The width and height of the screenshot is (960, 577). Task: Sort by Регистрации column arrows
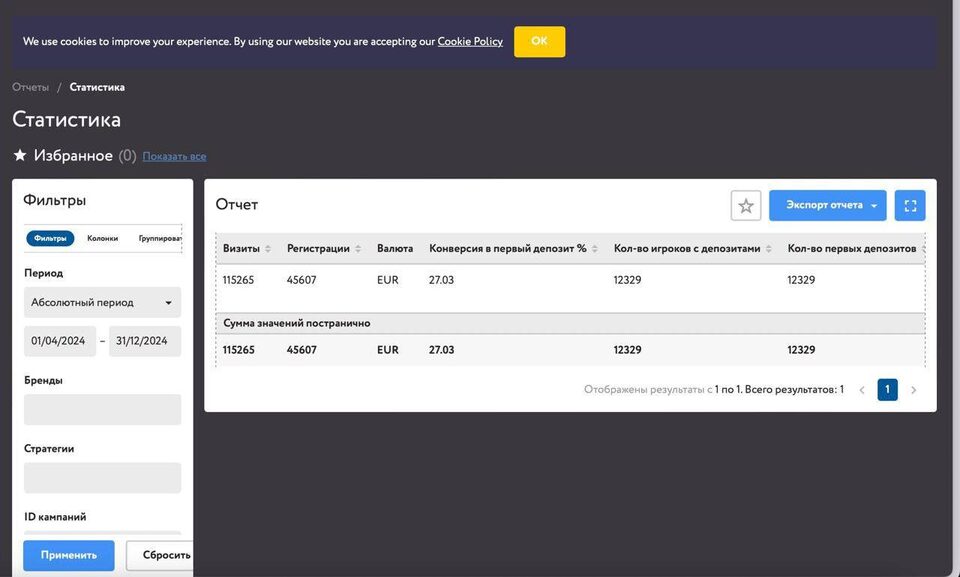coord(358,249)
